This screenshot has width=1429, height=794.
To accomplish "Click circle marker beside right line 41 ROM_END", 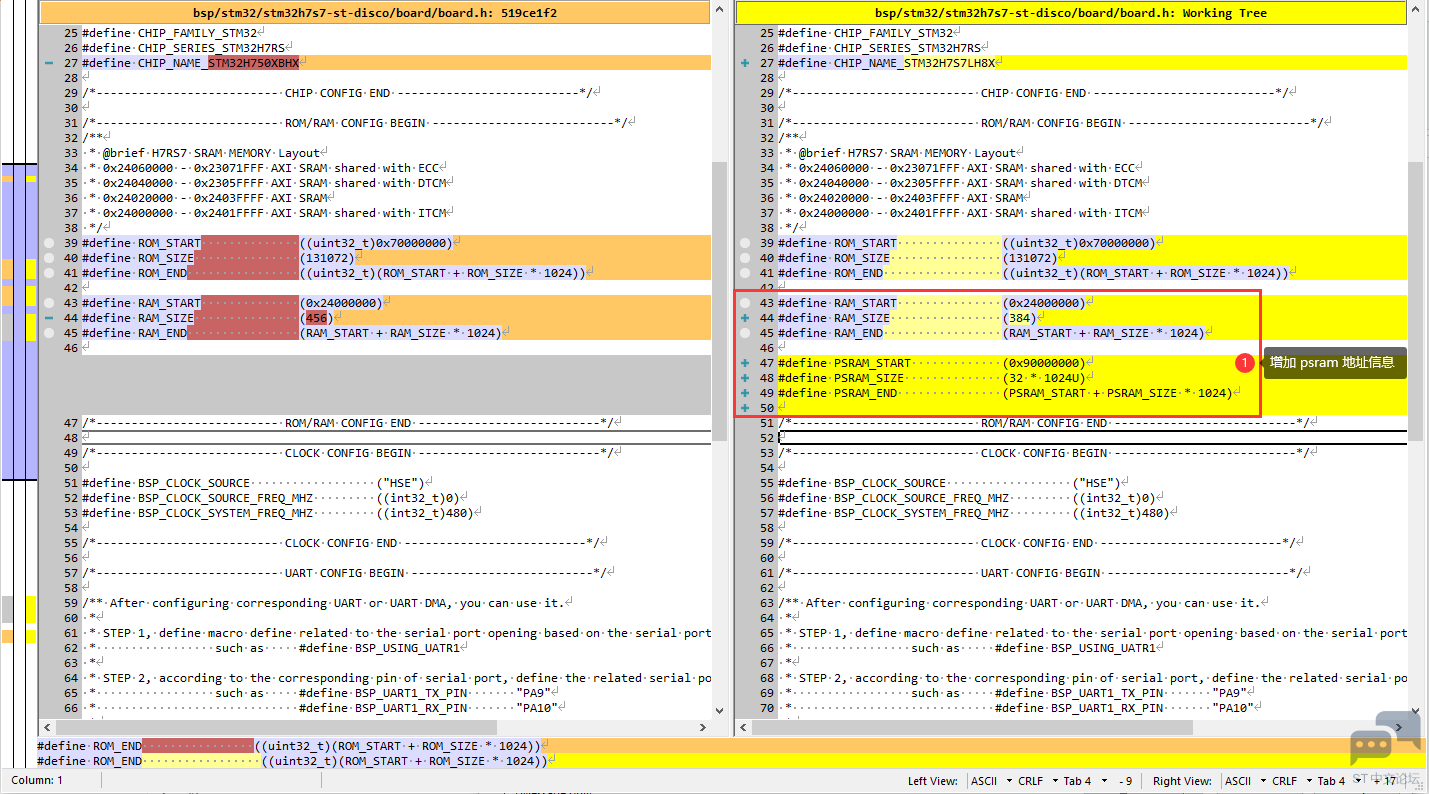I will [x=744, y=273].
